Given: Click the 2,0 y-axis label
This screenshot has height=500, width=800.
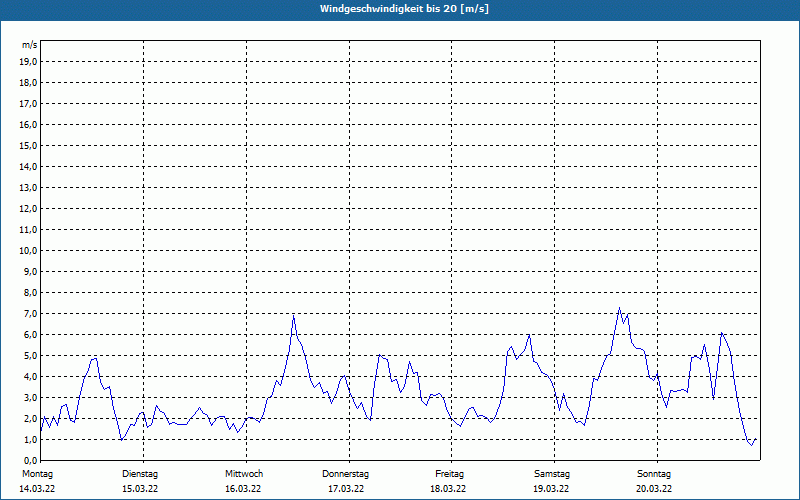Looking at the screenshot, I should tap(30, 418).
